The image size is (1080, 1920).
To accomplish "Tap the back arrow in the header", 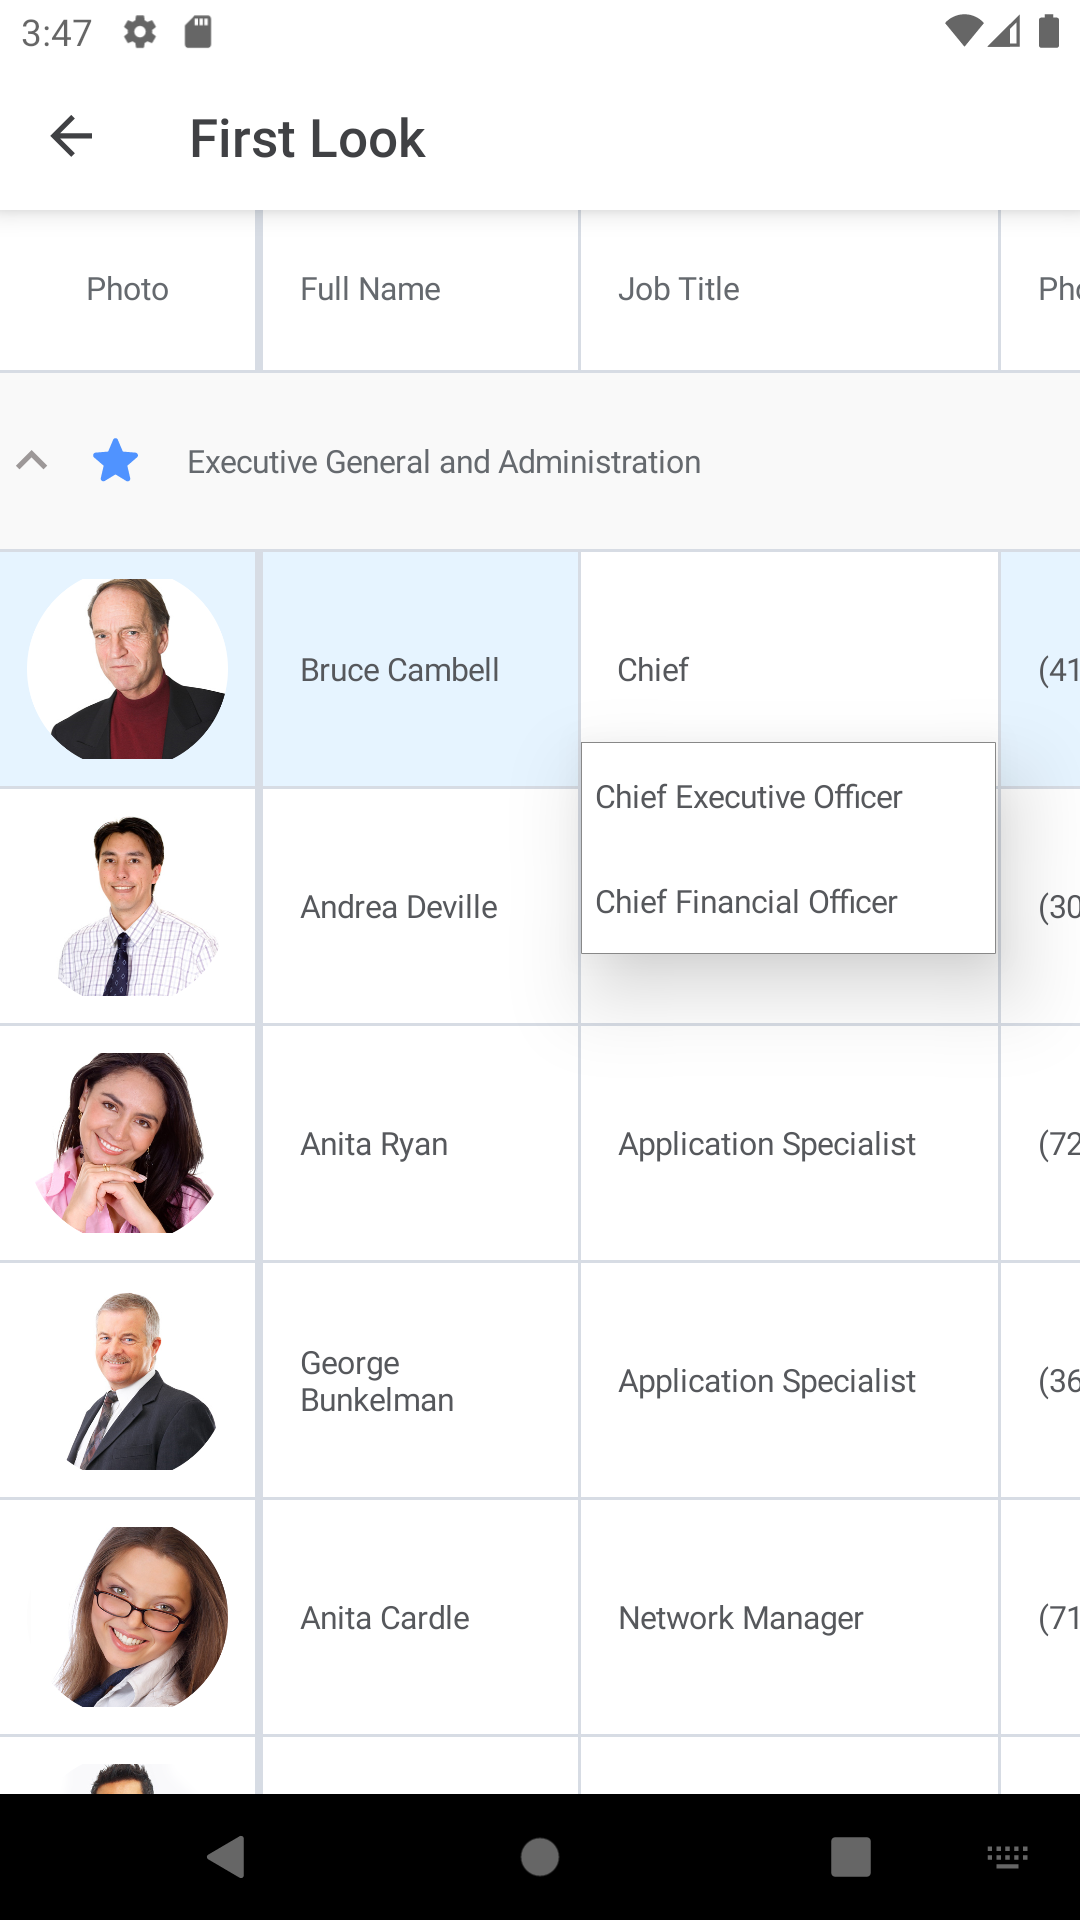I will (x=71, y=137).
